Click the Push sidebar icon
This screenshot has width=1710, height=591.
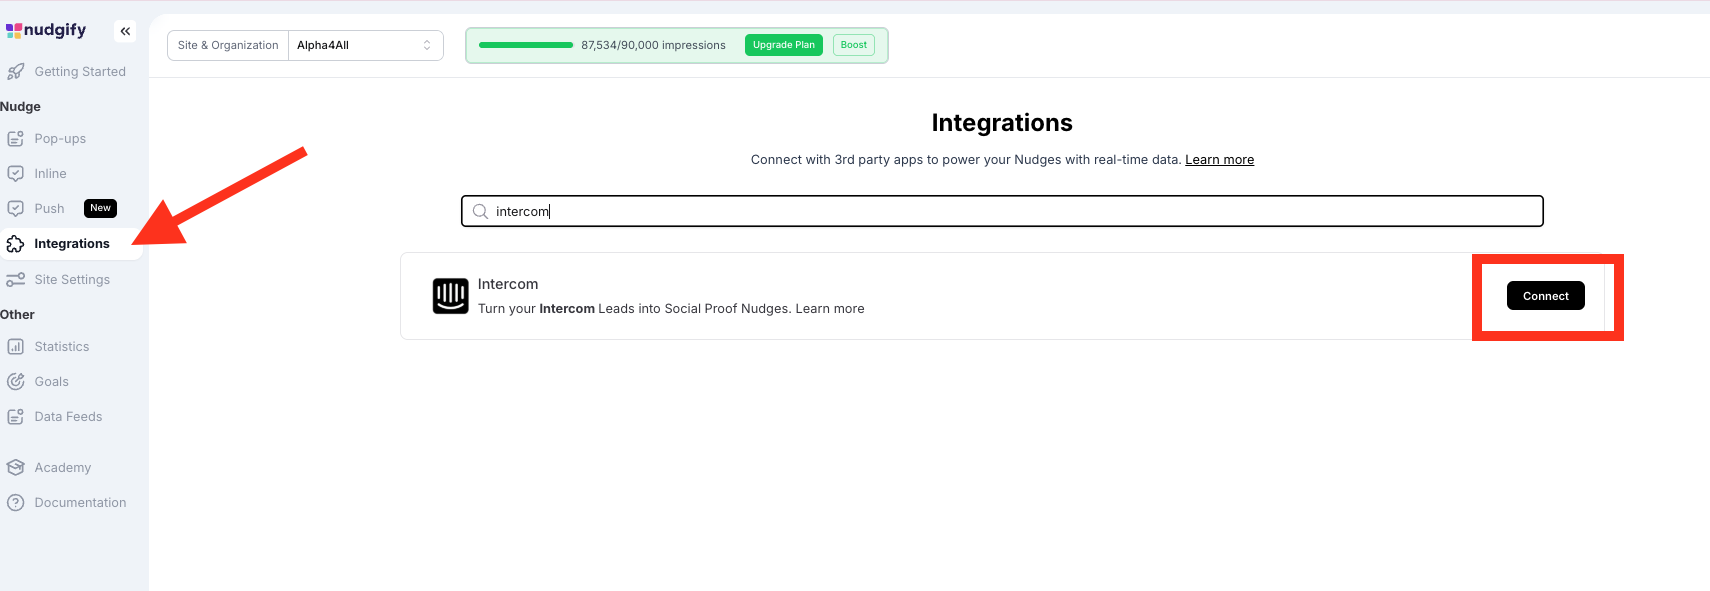(15, 209)
